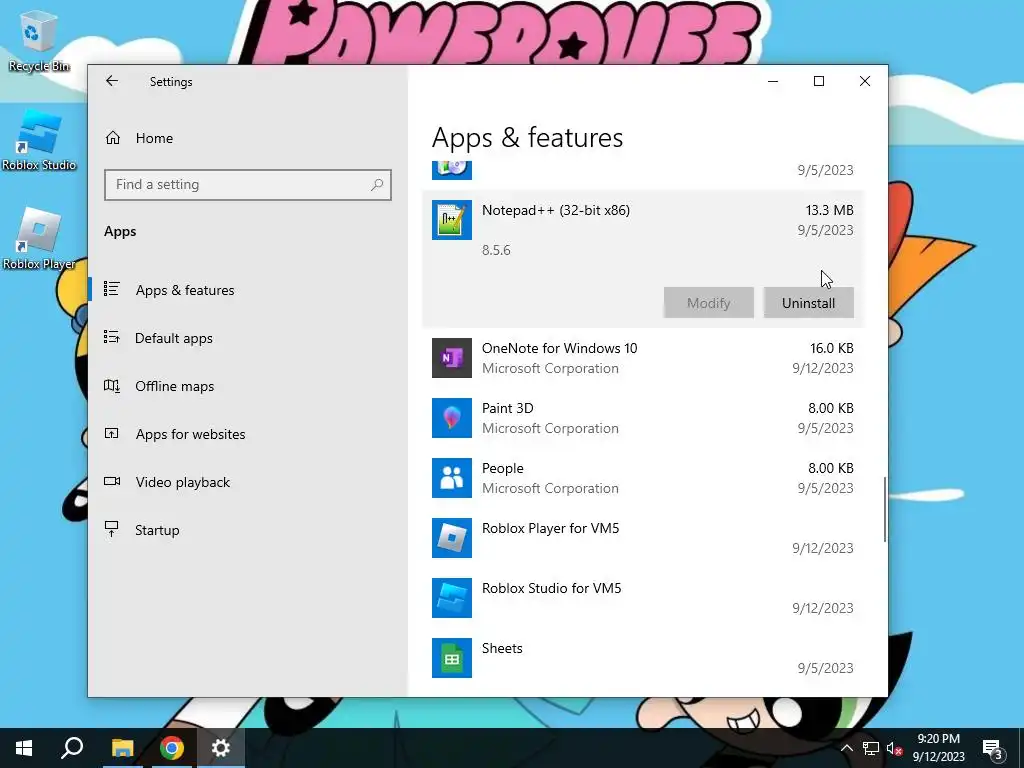The height and width of the screenshot is (768, 1024).
Task: Click the '13.3 MB' size value
Action: click(x=829, y=210)
